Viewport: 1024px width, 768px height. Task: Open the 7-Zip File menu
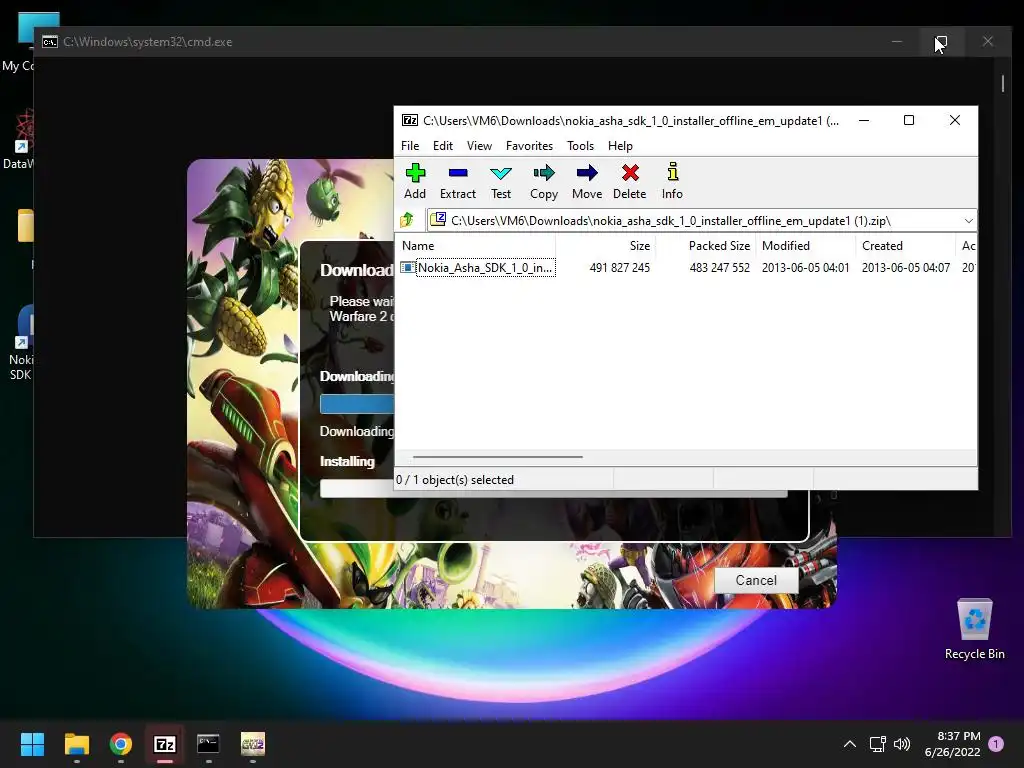click(x=410, y=146)
